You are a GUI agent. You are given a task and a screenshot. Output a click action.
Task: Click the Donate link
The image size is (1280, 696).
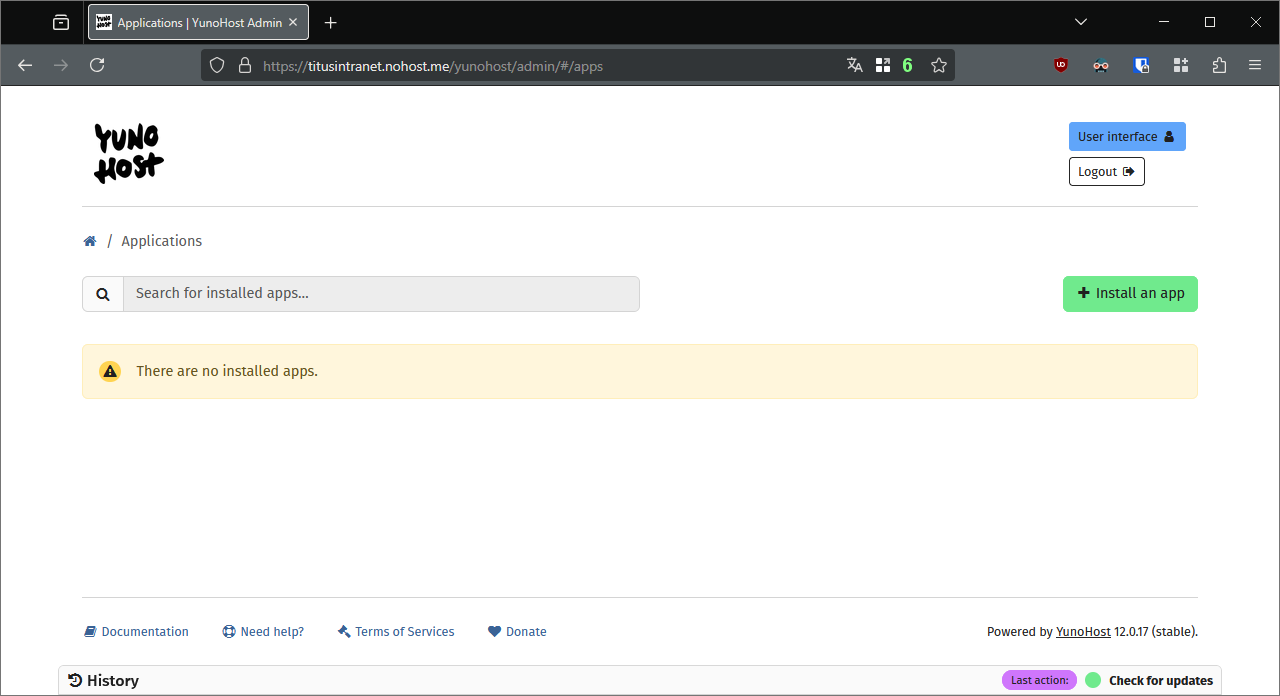(517, 632)
